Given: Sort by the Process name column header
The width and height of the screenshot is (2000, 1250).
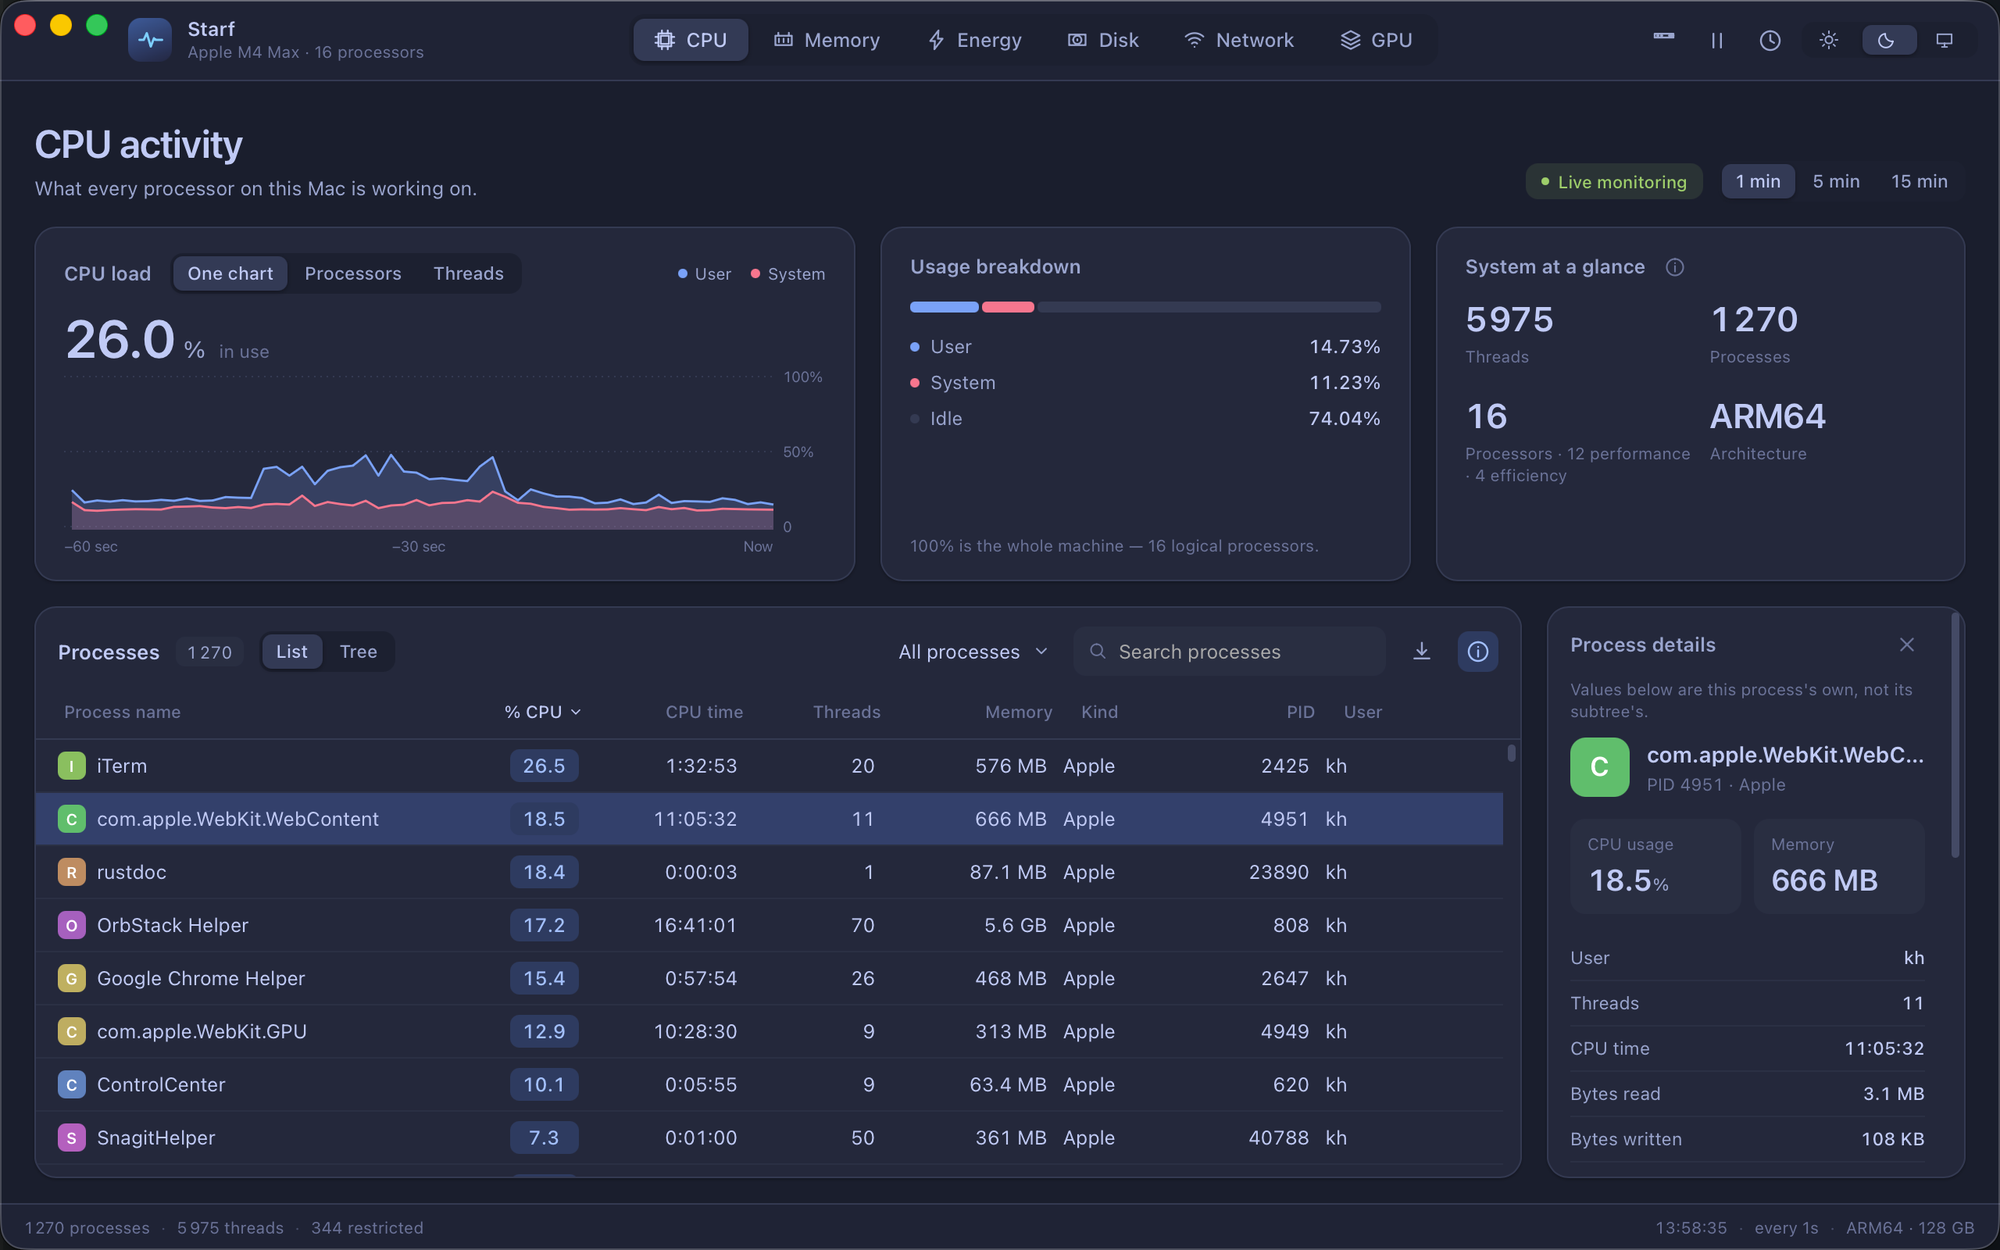Looking at the screenshot, I should [x=122, y=712].
